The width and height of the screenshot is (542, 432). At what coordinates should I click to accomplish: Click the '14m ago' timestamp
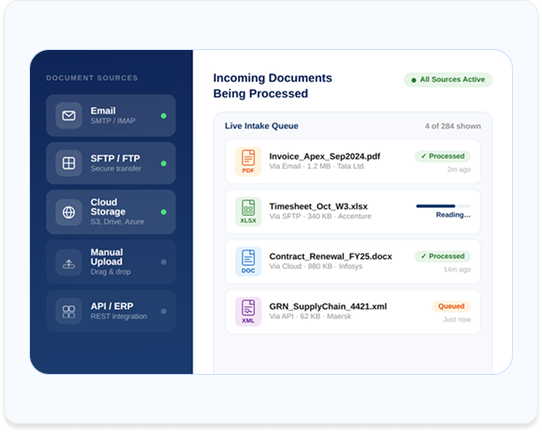[x=457, y=270]
